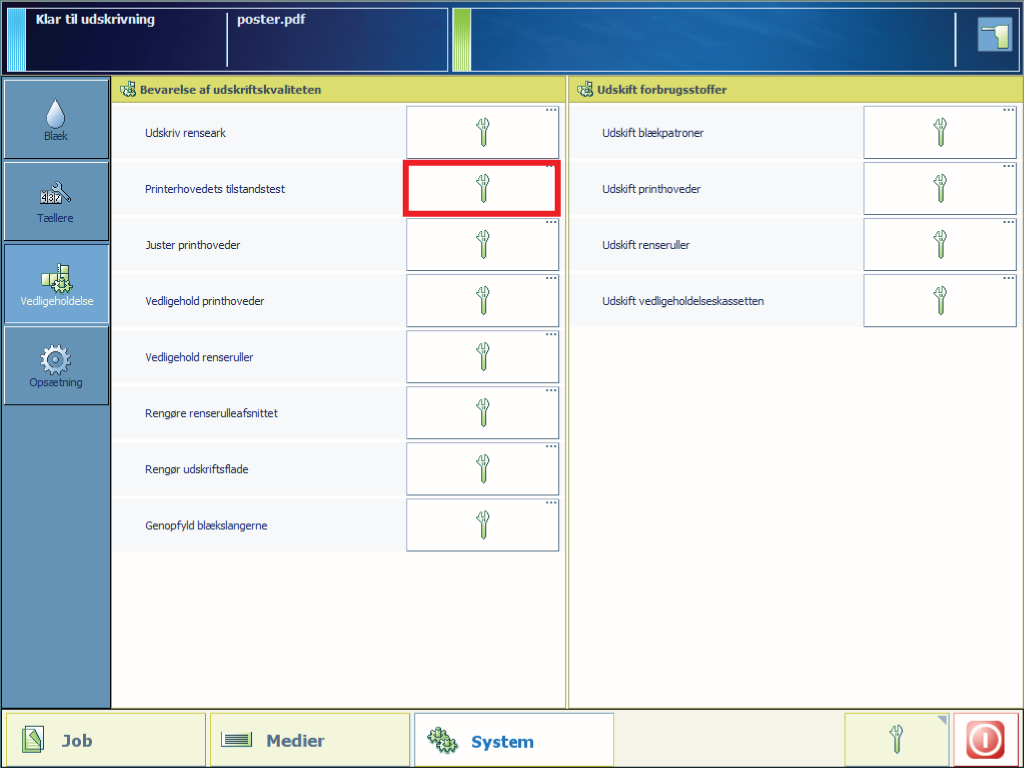This screenshot has height=768, width=1024.
Task: Start Udskift printhoveder wrench button
Action: coord(940,189)
